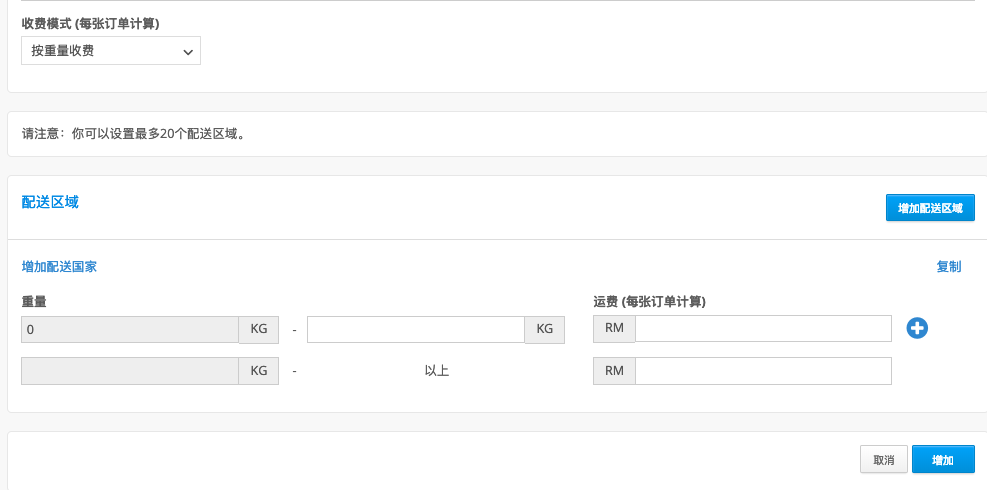Click the empty greyed weight field in 以上 row
The image size is (987, 490).
(130, 371)
